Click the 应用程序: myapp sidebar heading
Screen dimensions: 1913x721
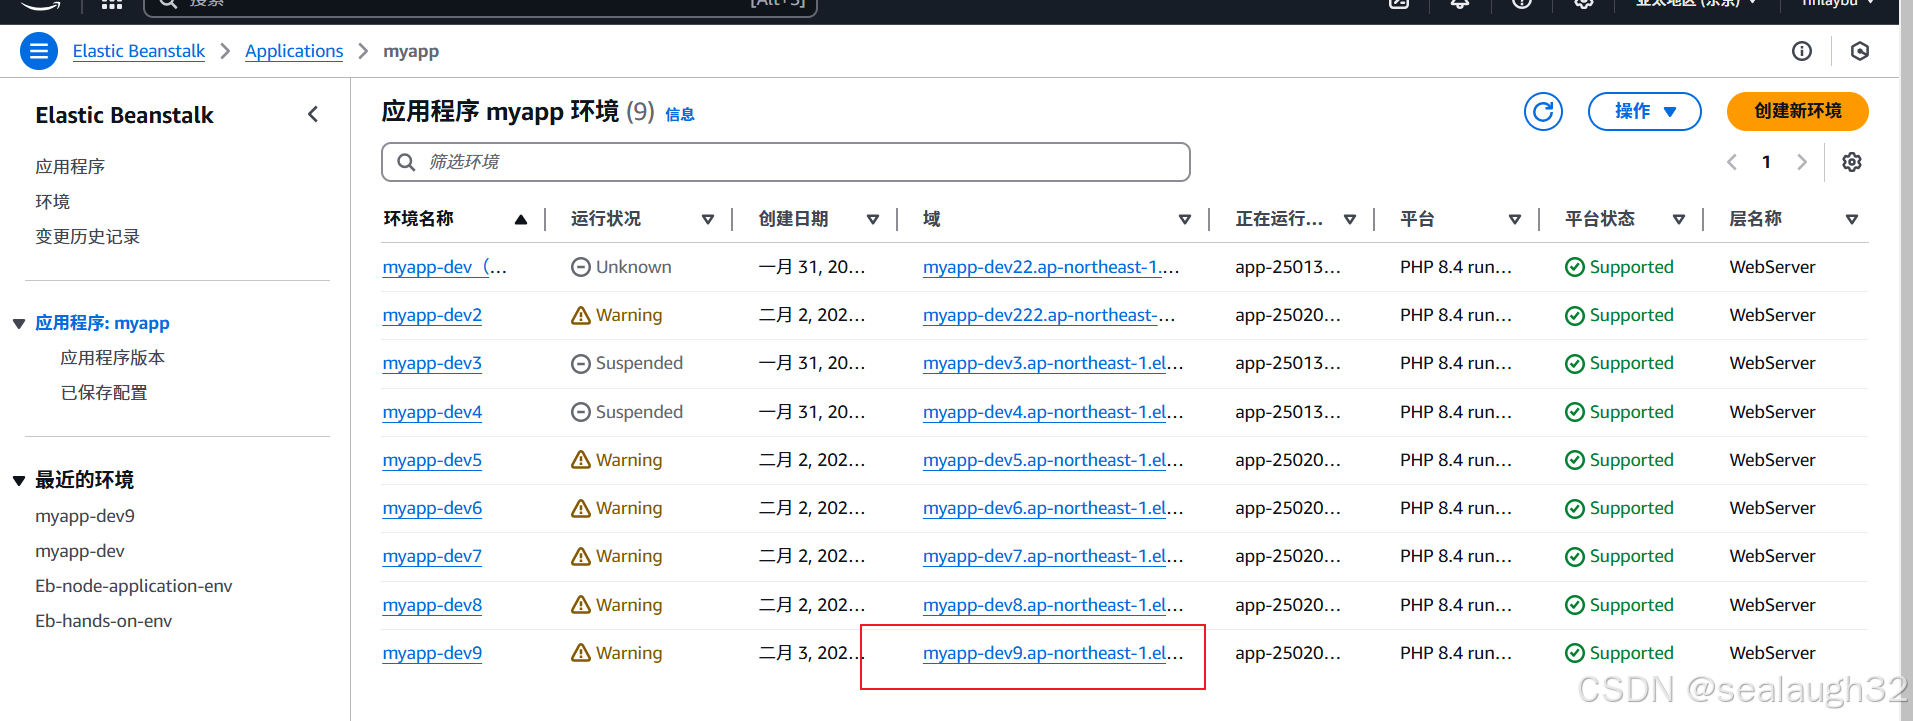pyautogui.click(x=102, y=323)
